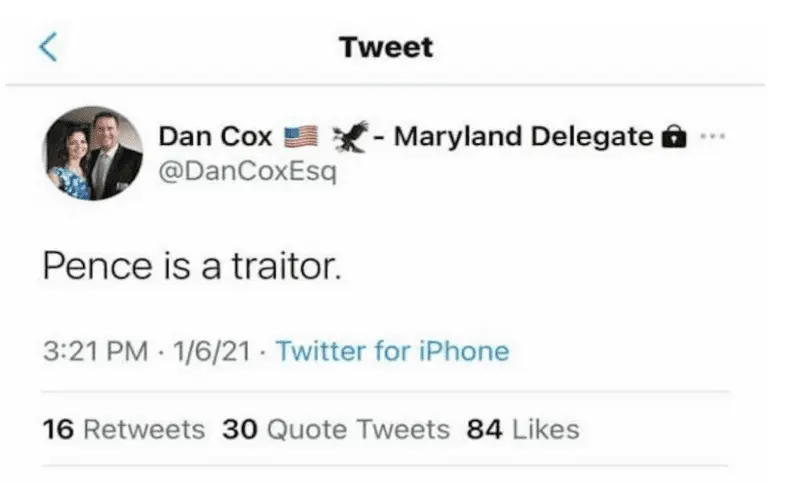Click the Dan Cox display name
The width and height of the screenshot is (806, 483).
216,137
